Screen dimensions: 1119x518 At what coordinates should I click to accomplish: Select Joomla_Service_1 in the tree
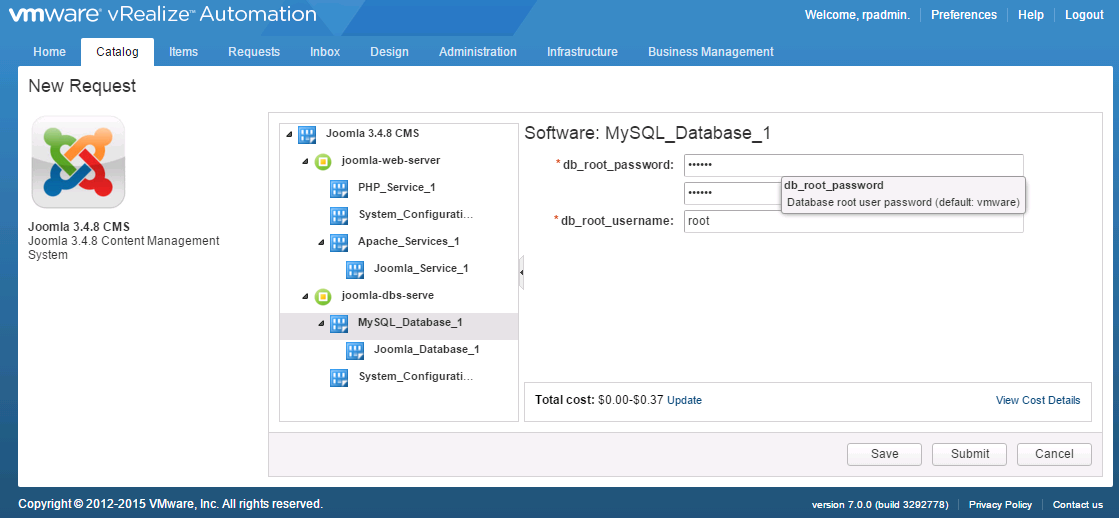[421, 269]
